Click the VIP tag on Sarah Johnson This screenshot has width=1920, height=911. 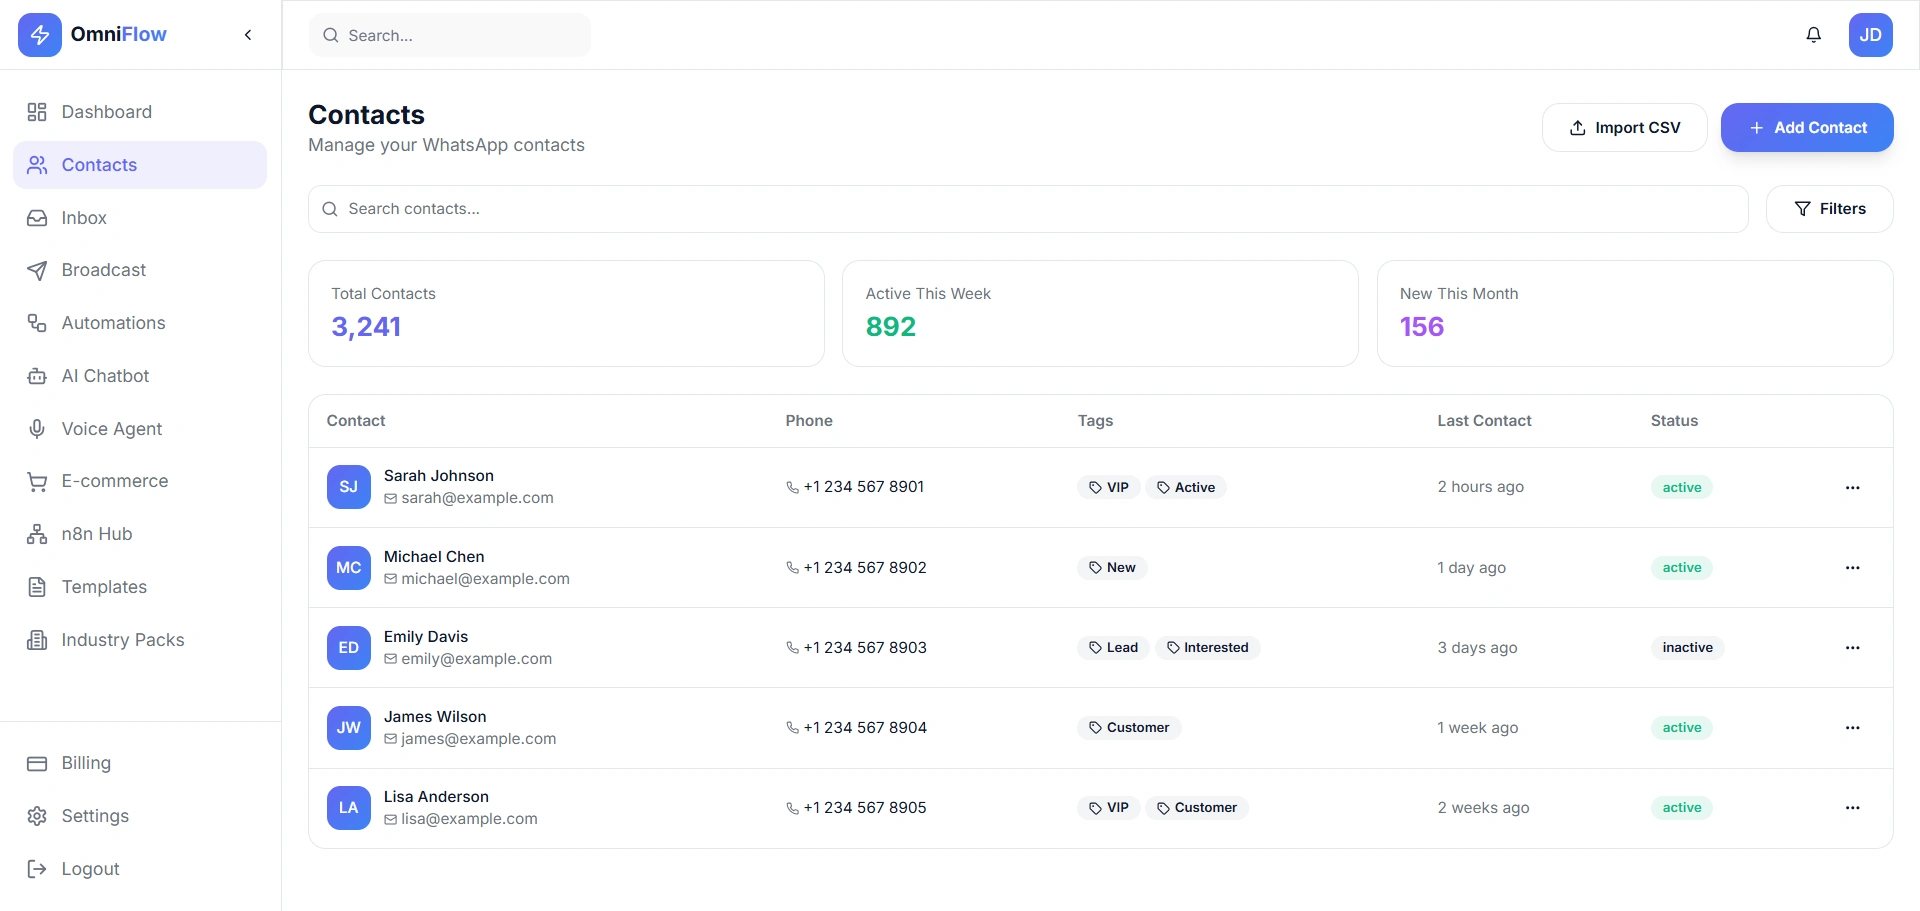tap(1109, 488)
